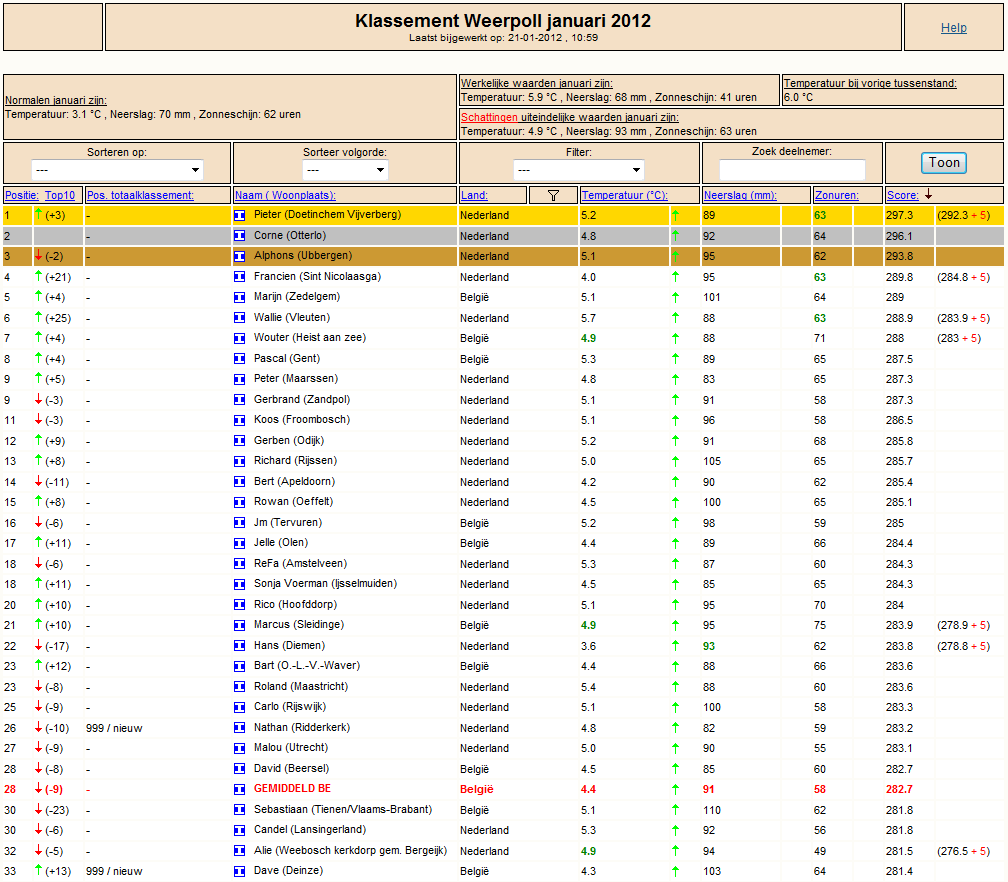The height and width of the screenshot is (882, 1008).
Task: Click the blue icon beside Corne (Otterlo)
Action: point(240,236)
